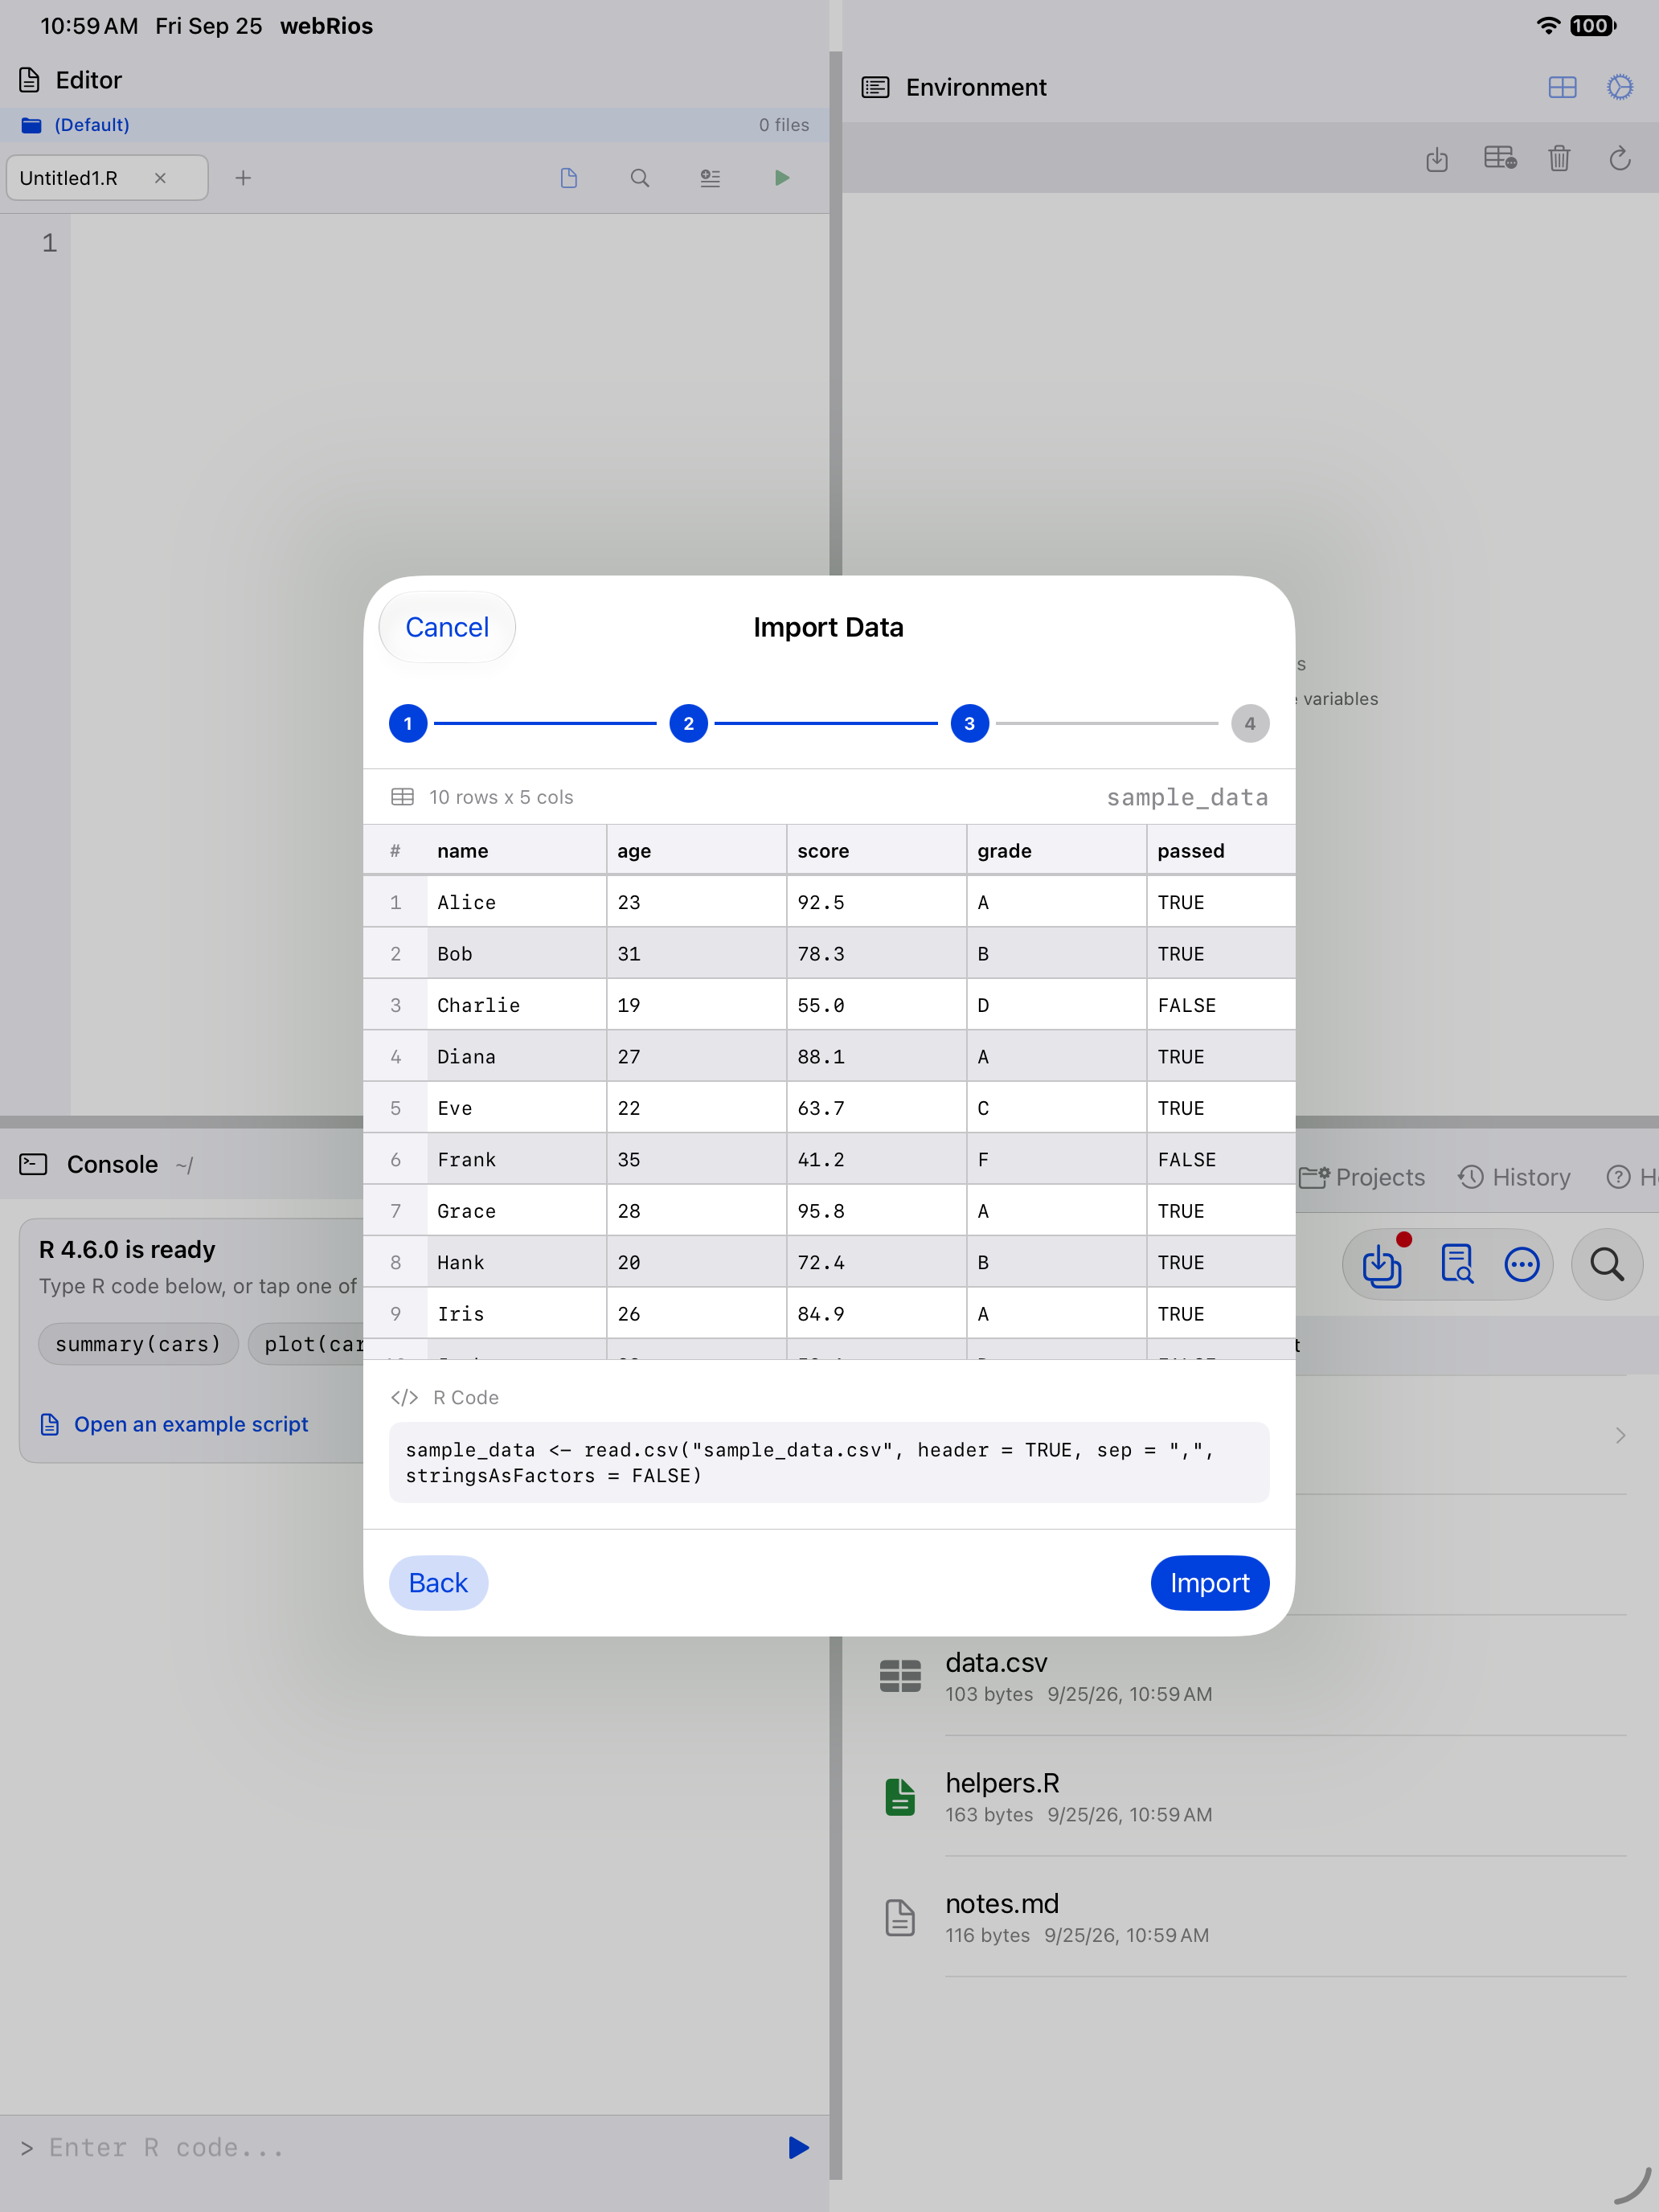Run script with green play icon in Editor
1659x2212 pixels.
pos(782,178)
